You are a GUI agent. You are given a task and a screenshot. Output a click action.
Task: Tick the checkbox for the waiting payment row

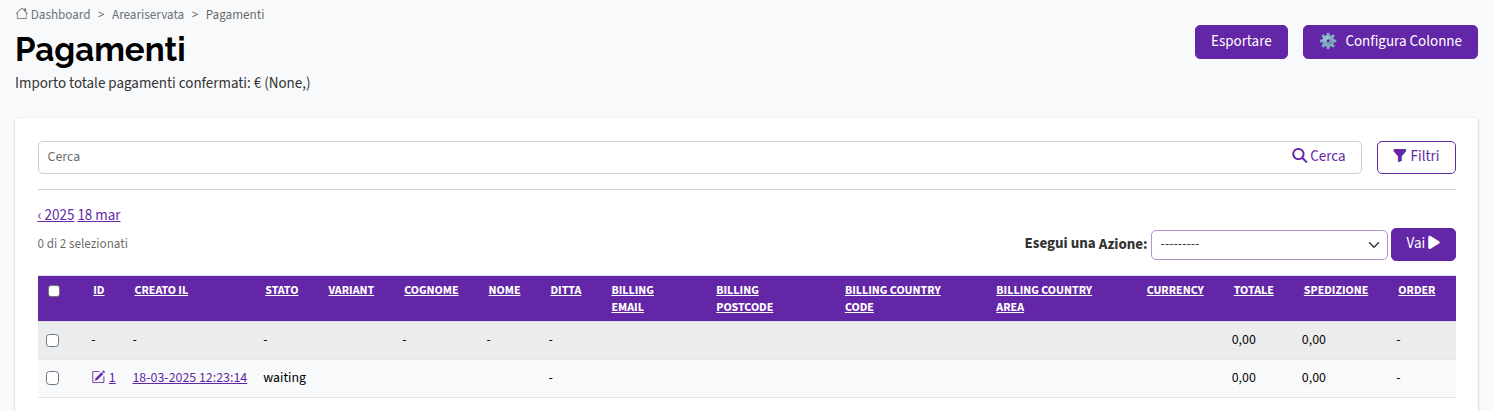click(x=53, y=378)
